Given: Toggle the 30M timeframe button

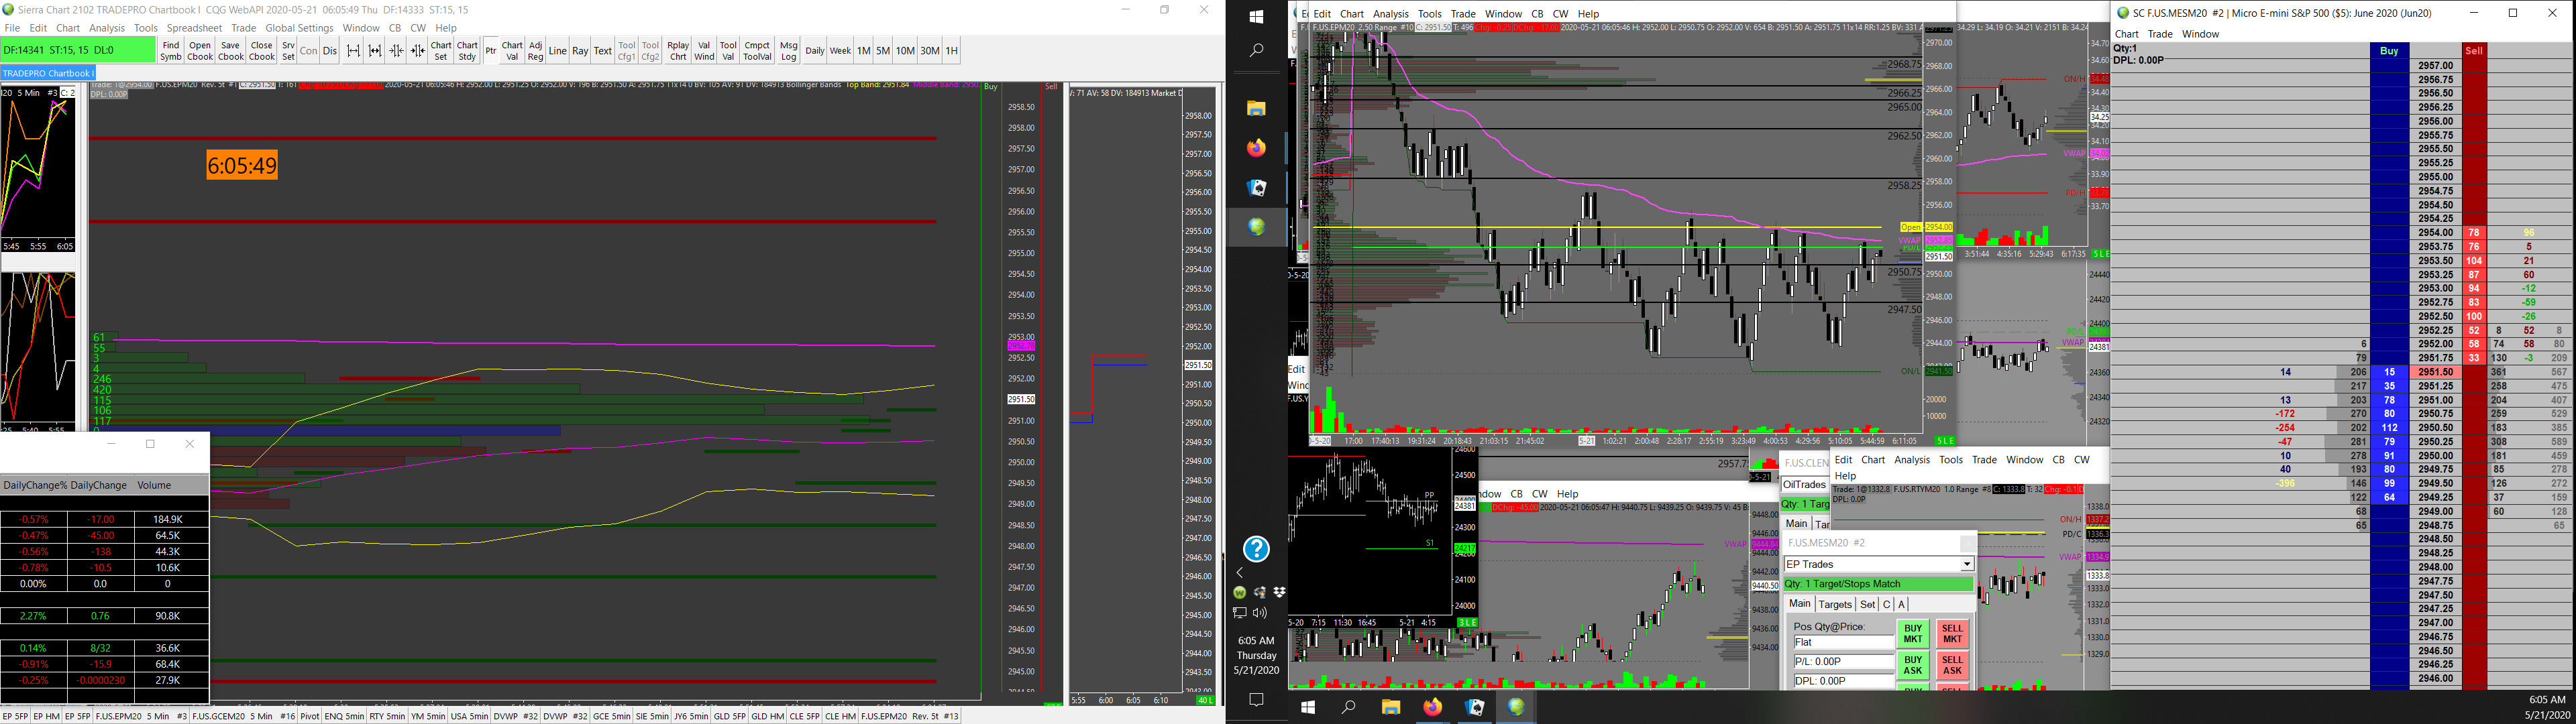Looking at the screenshot, I should point(929,51).
